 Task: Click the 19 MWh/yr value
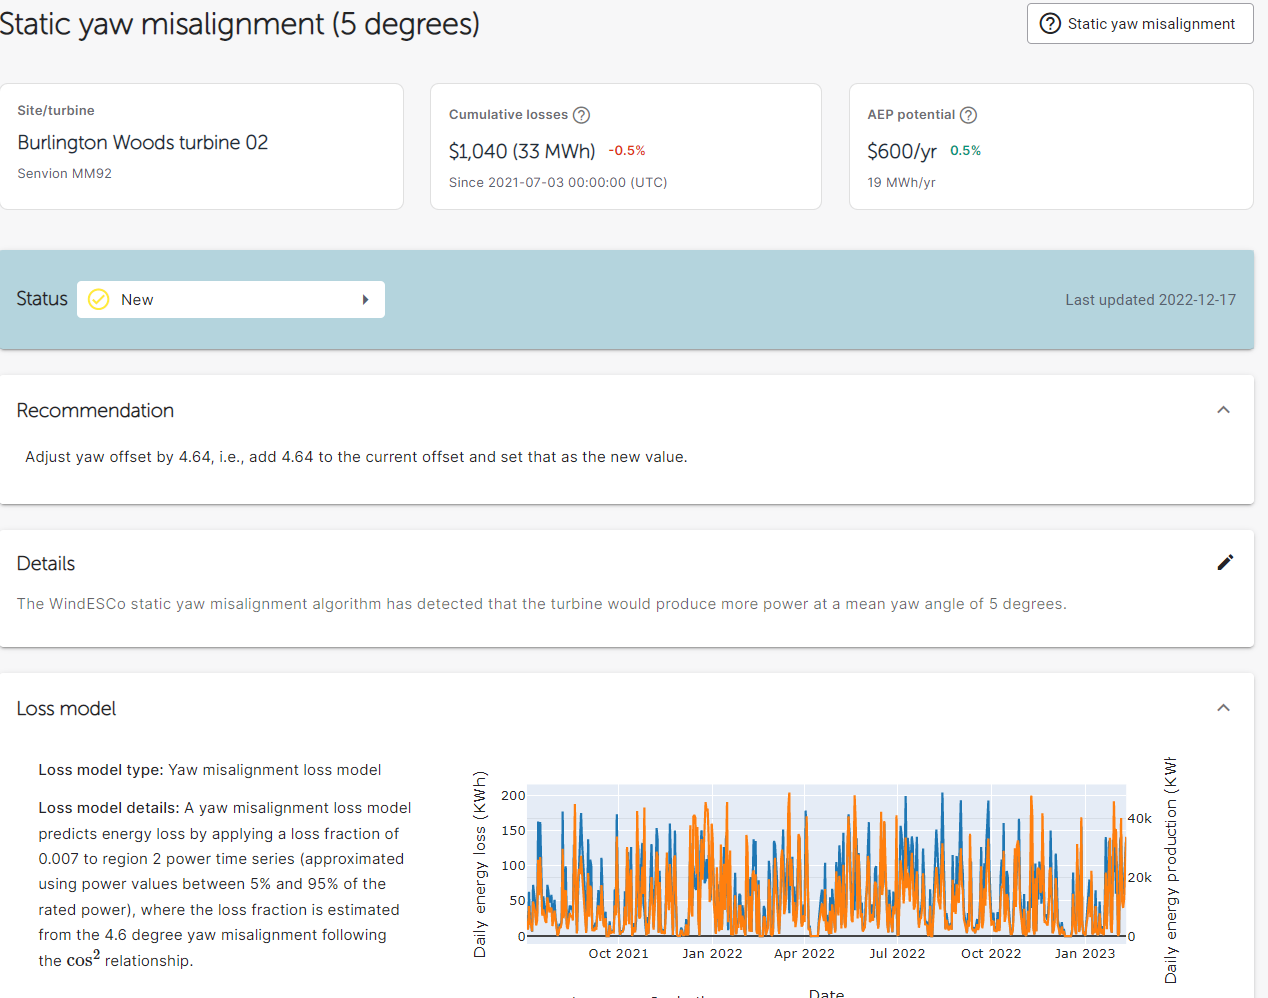coord(901,182)
